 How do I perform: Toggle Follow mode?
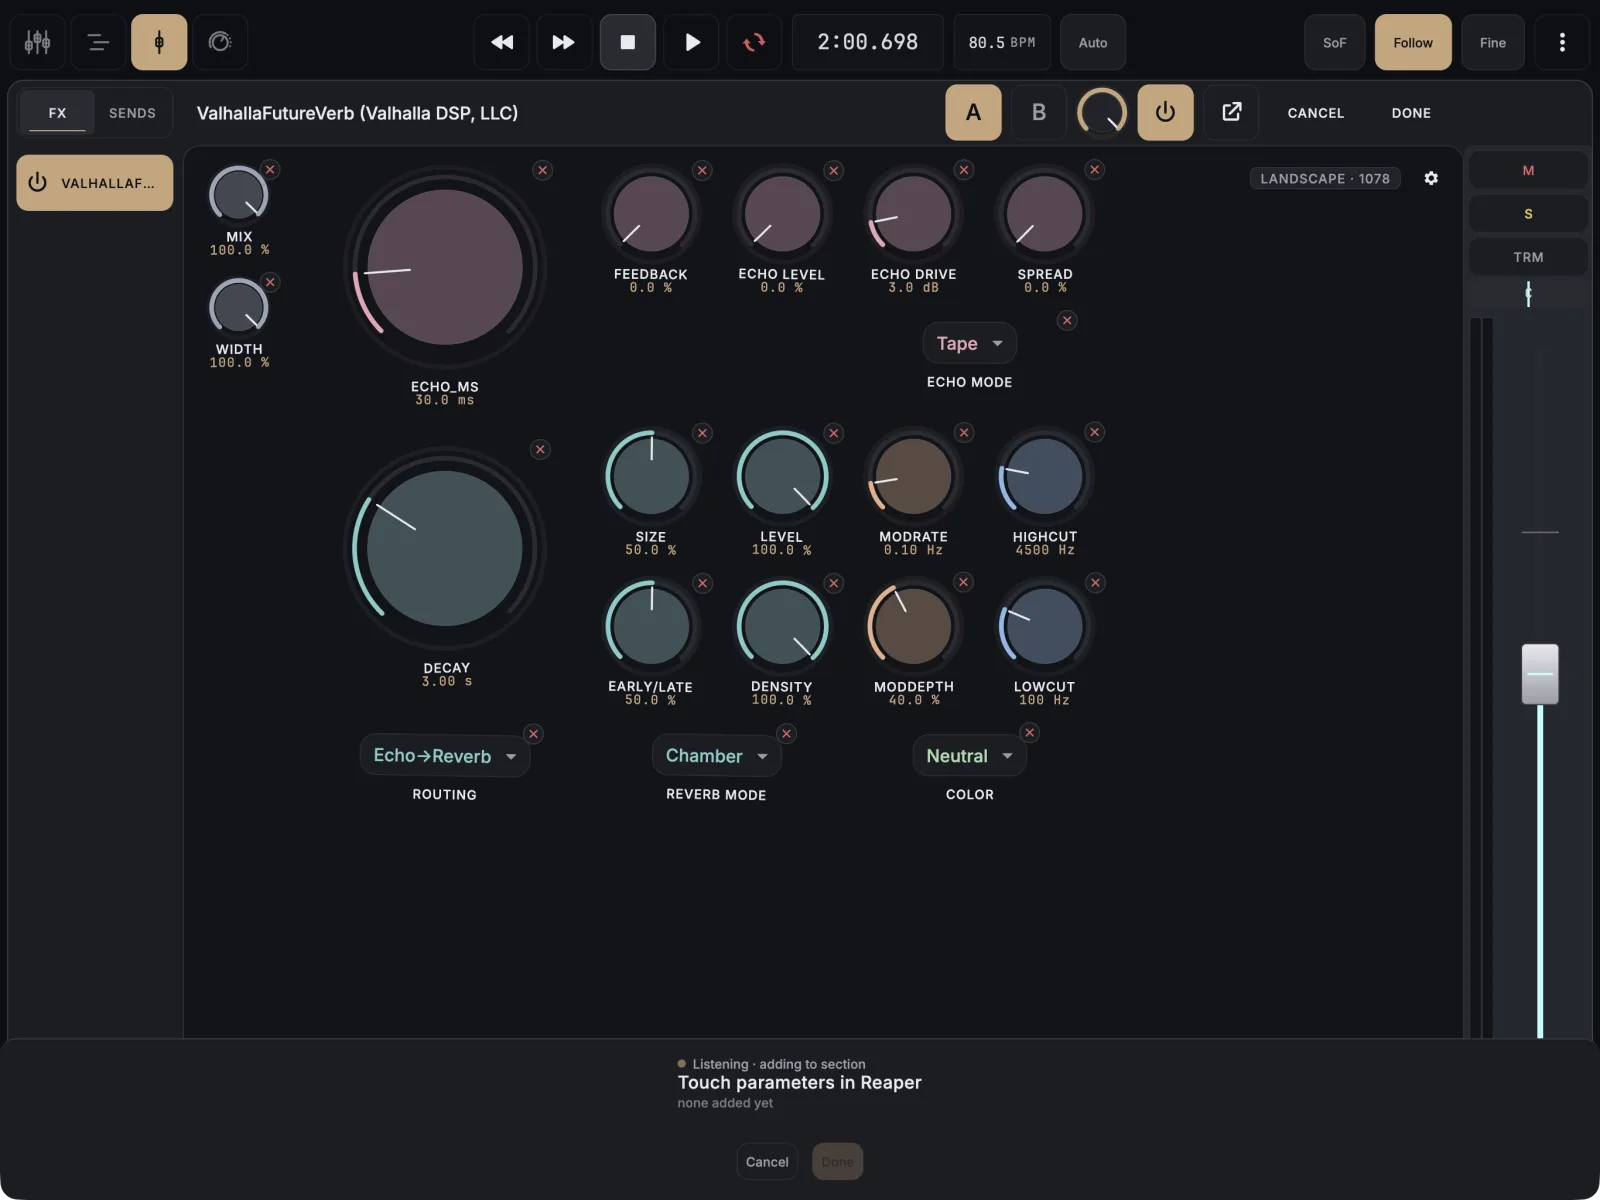(1413, 42)
